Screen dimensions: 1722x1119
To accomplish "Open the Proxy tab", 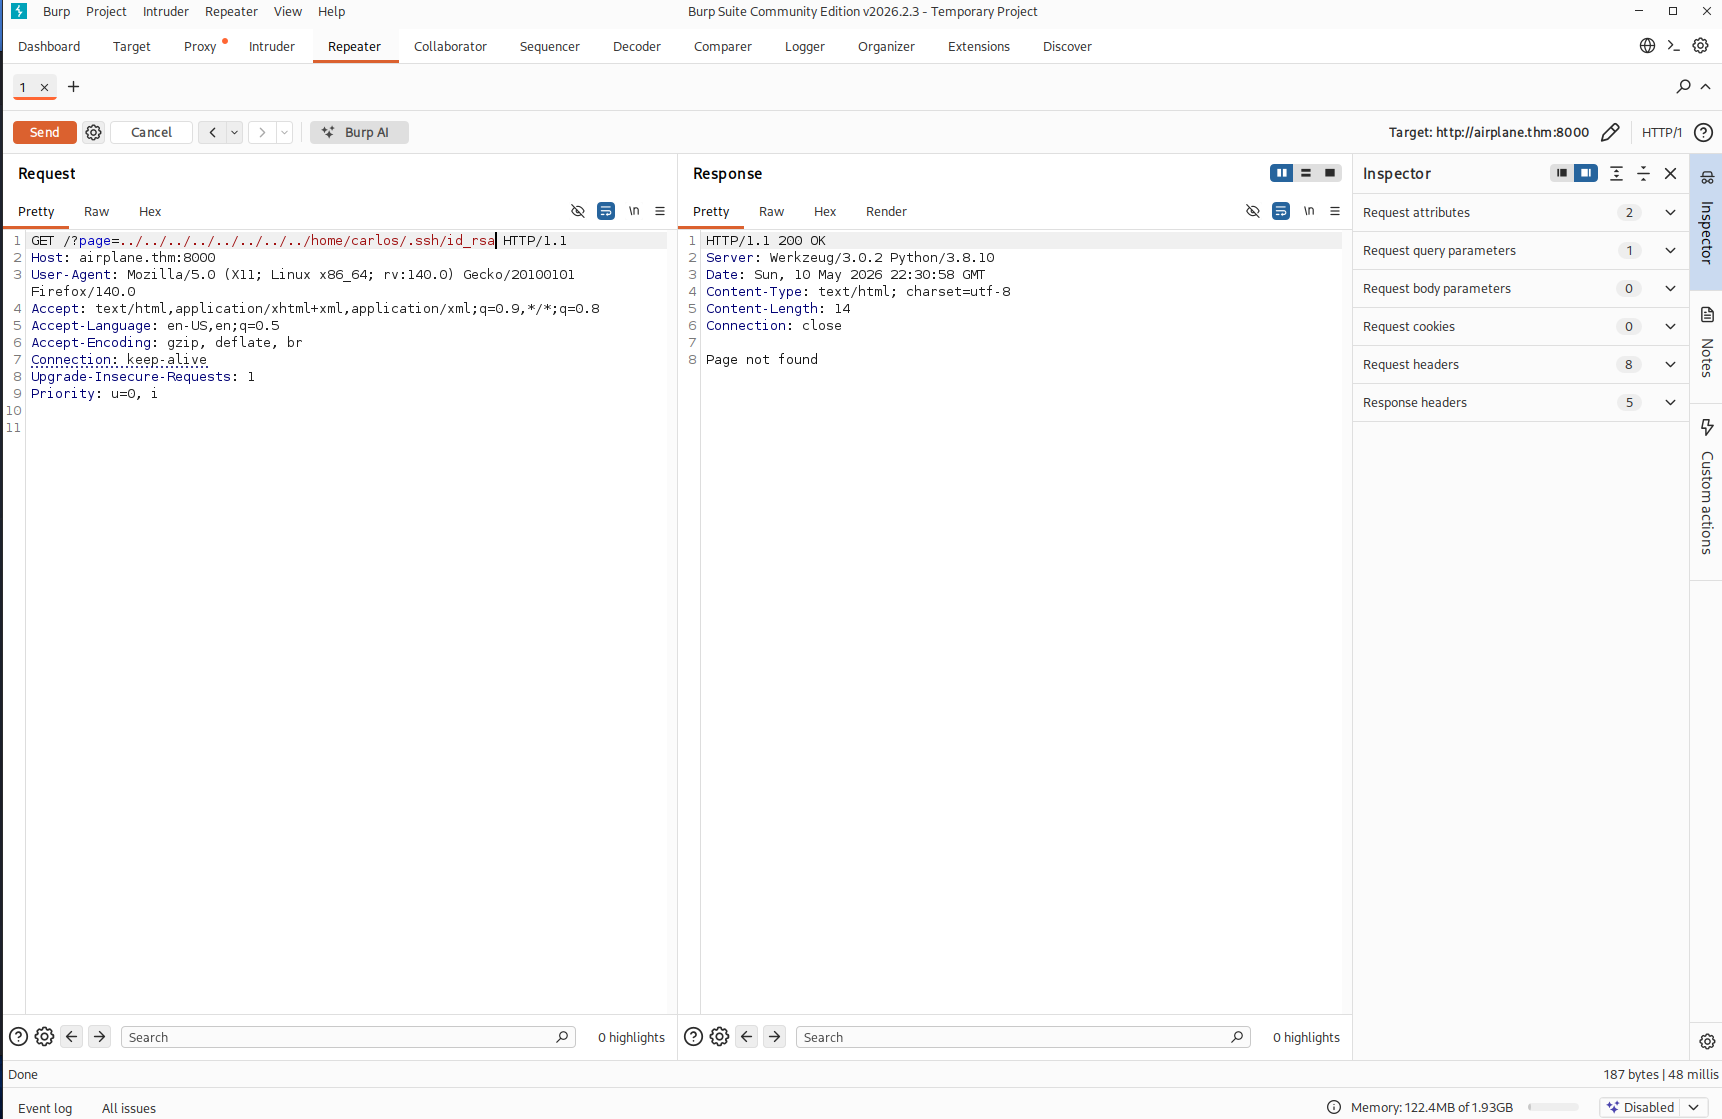I will [200, 47].
